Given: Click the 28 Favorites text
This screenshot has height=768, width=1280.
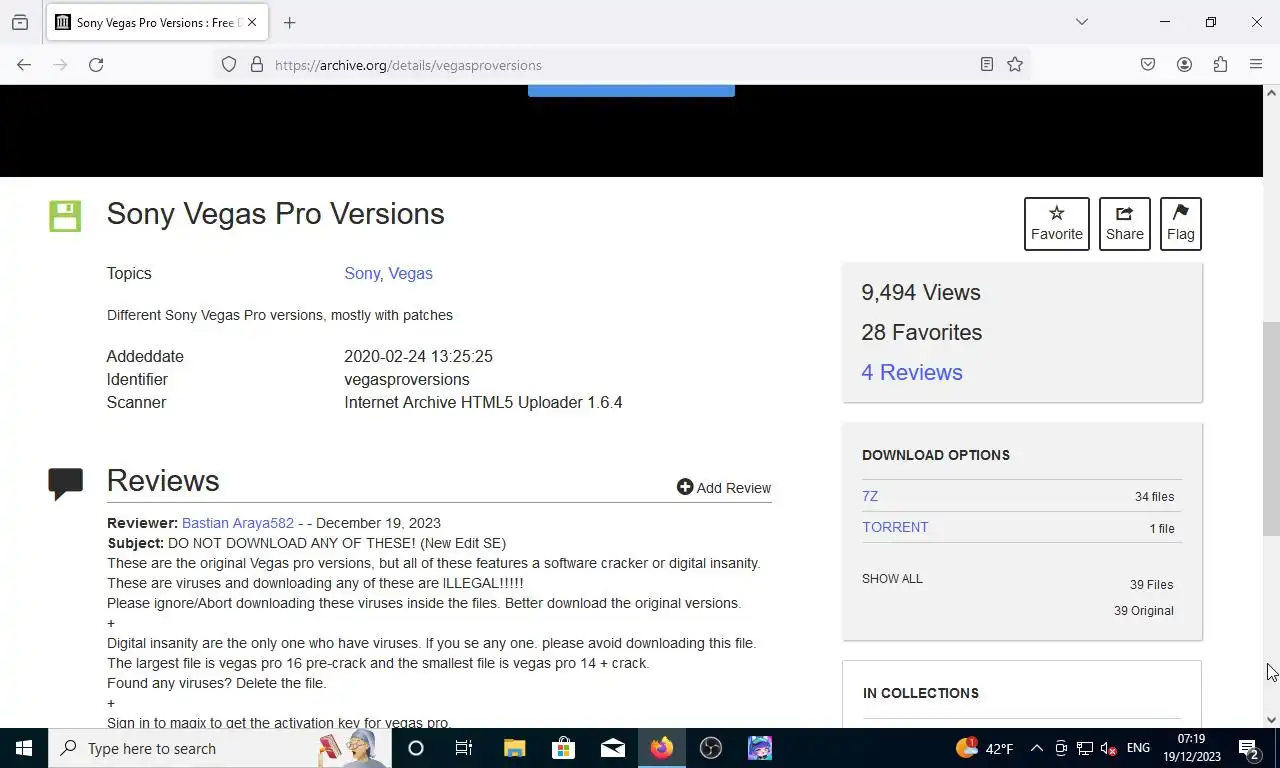Looking at the screenshot, I should (922, 332).
